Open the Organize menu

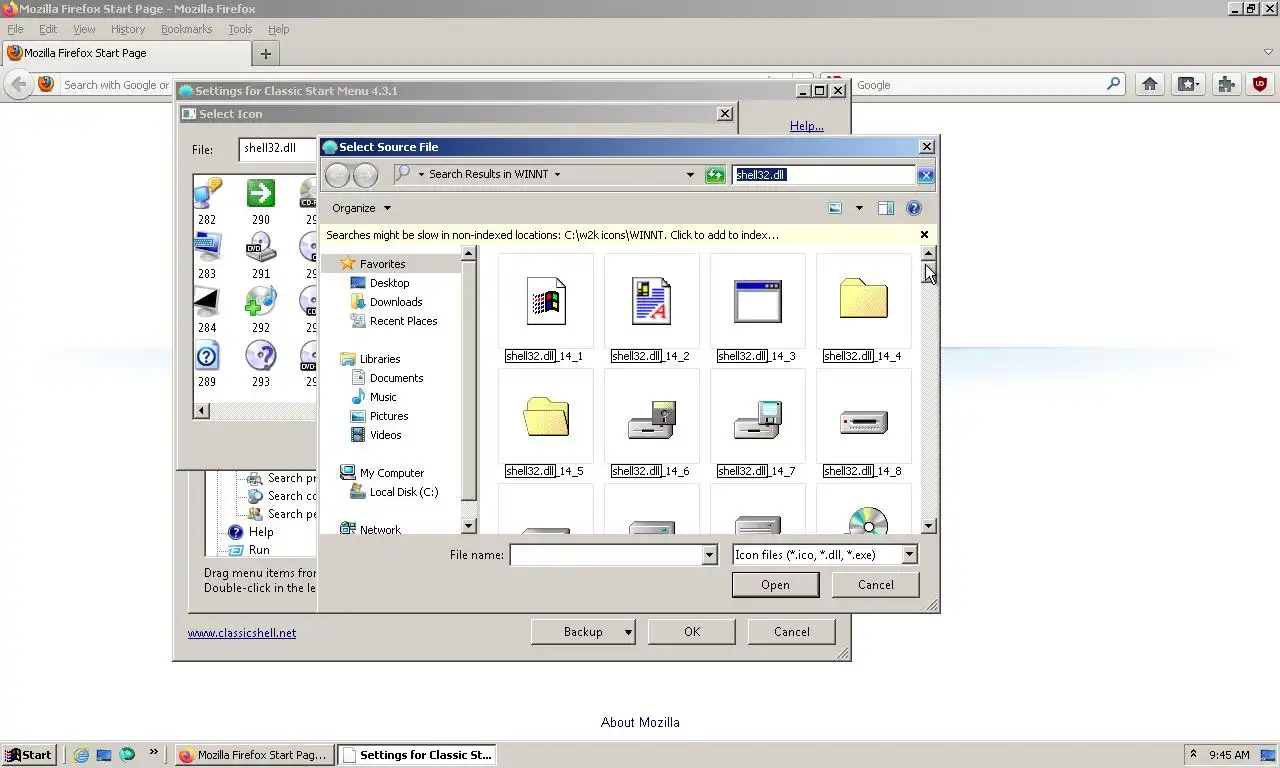click(x=362, y=208)
